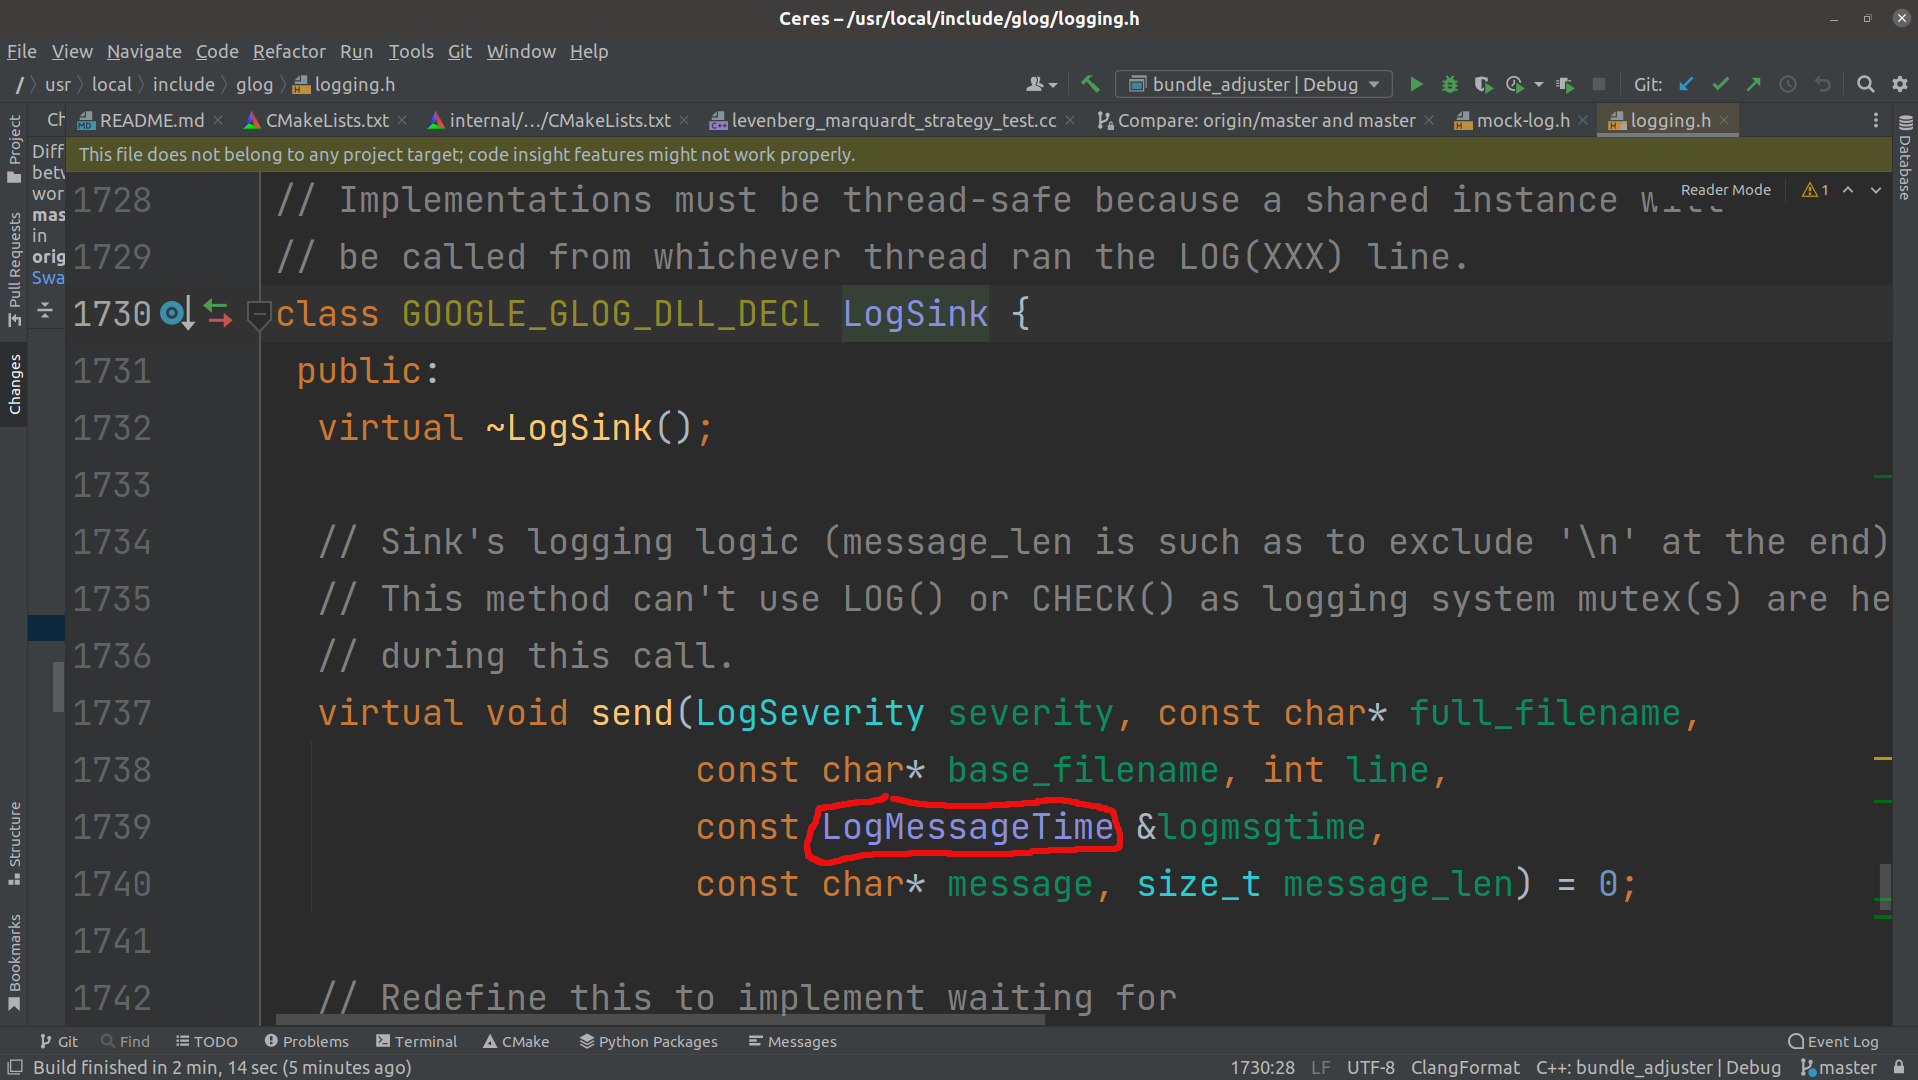Open the user account dropdown icon
The height and width of the screenshot is (1080, 1918).
[x=1041, y=84]
